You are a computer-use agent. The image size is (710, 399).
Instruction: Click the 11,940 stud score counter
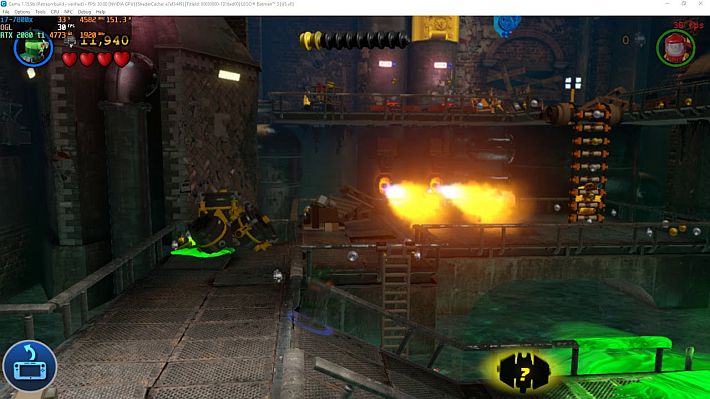pyautogui.click(x=105, y=41)
